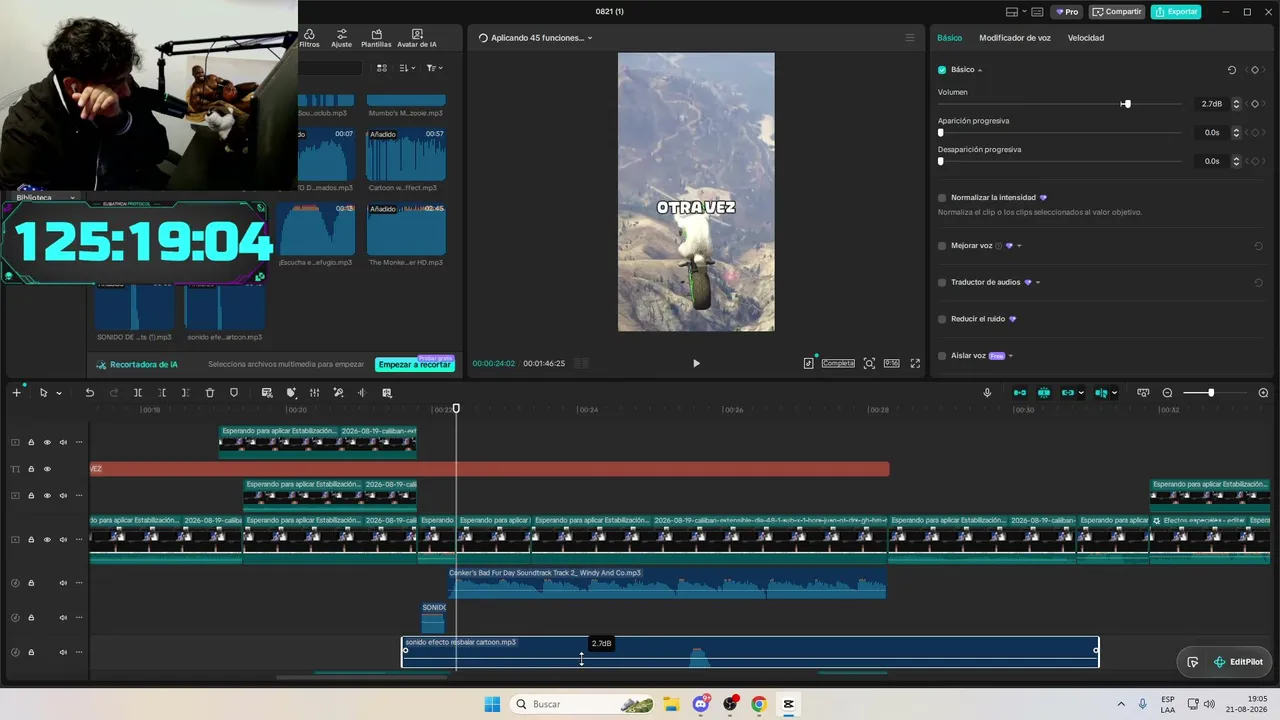The width and height of the screenshot is (1280, 720).
Task: Click the Aparición progresiva slider handle
Action: (941, 132)
